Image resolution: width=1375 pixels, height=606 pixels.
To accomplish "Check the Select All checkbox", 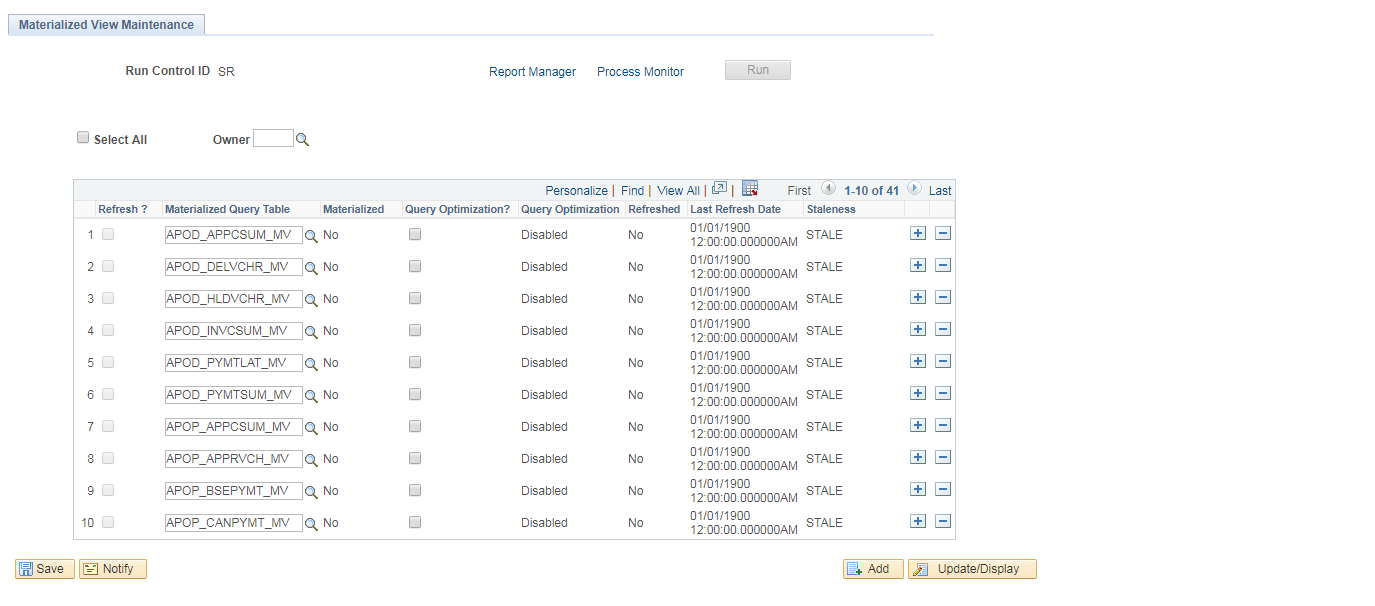I will [x=83, y=138].
